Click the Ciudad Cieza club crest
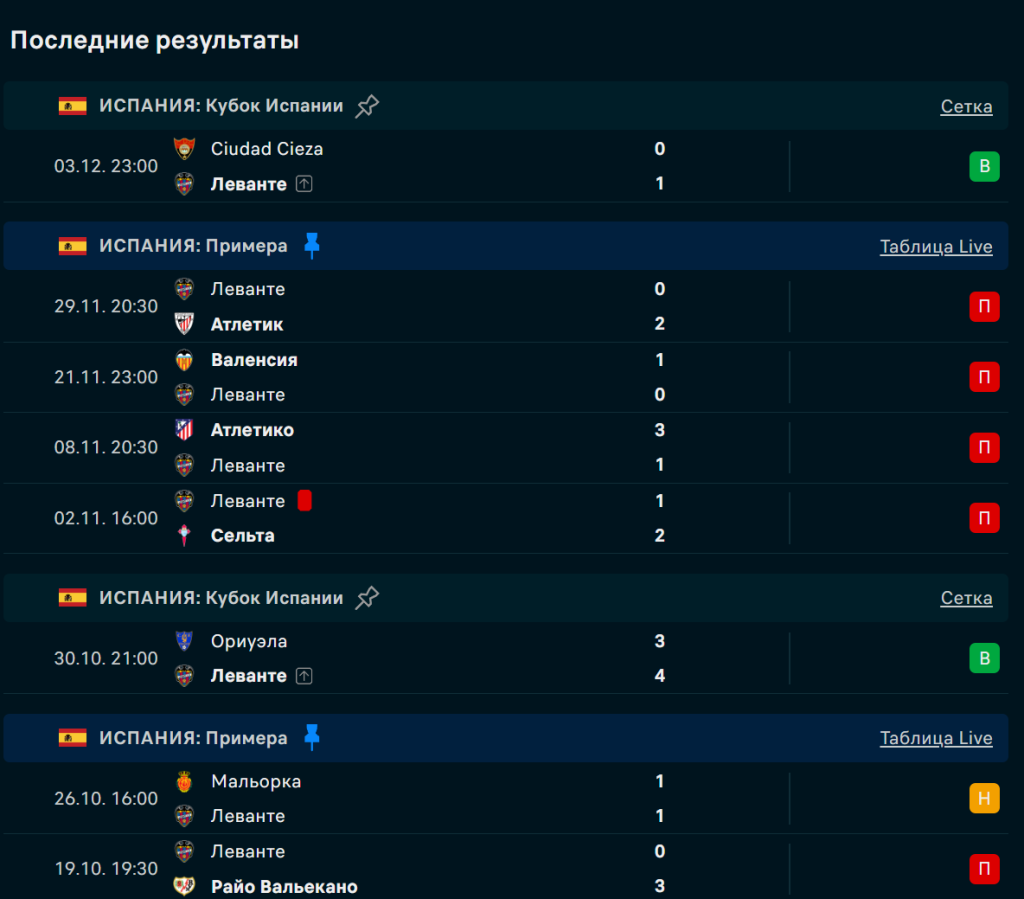The width and height of the screenshot is (1024, 899). (184, 149)
